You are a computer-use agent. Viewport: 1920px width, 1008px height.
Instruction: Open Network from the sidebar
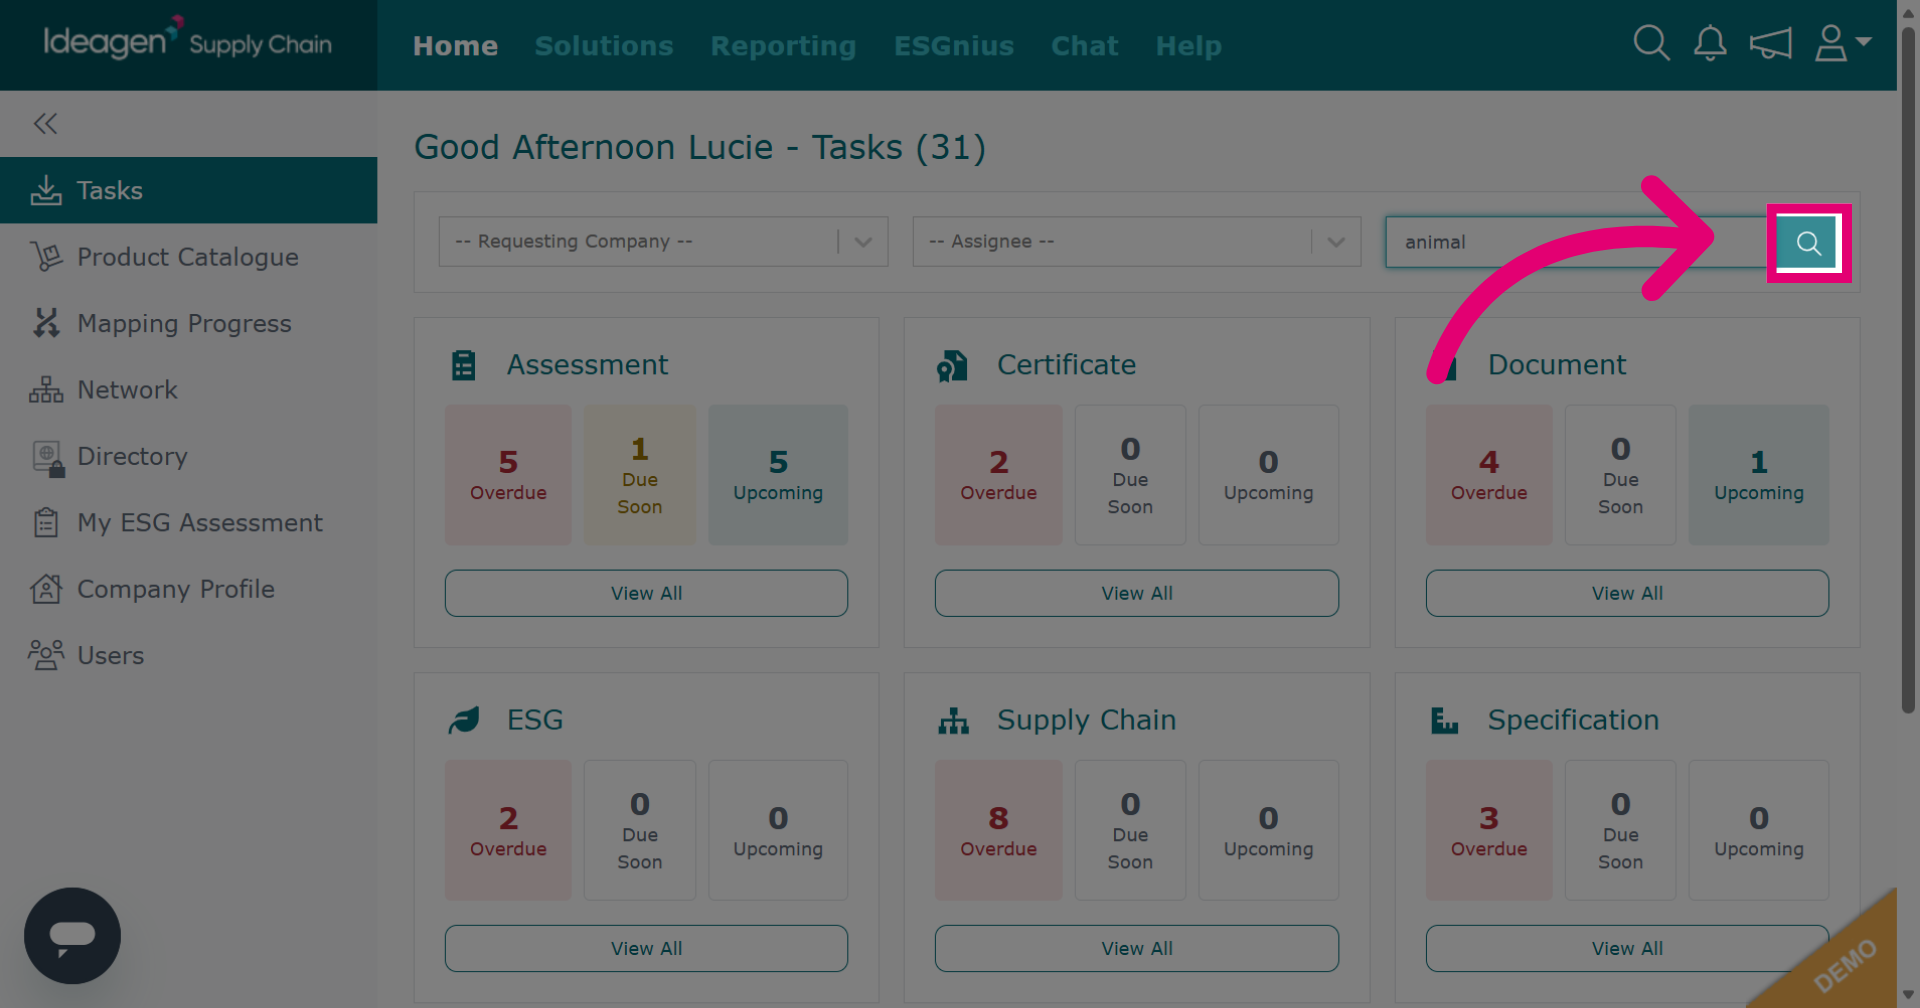(188, 390)
